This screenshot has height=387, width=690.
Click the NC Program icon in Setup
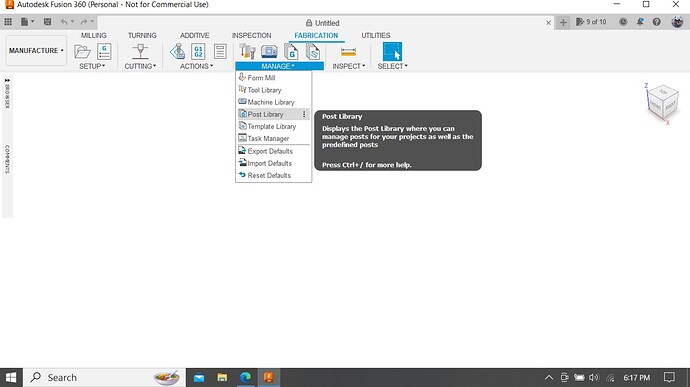(x=104, y=52)
